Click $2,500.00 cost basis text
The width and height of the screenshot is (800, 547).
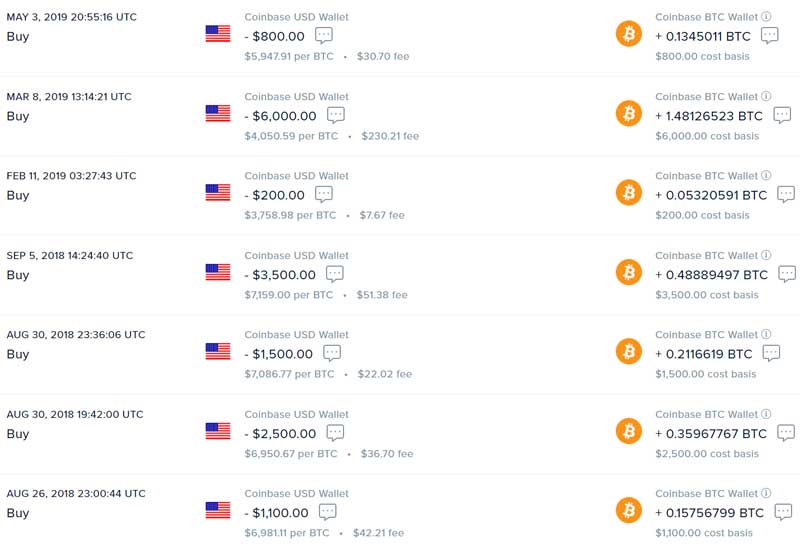707,454
